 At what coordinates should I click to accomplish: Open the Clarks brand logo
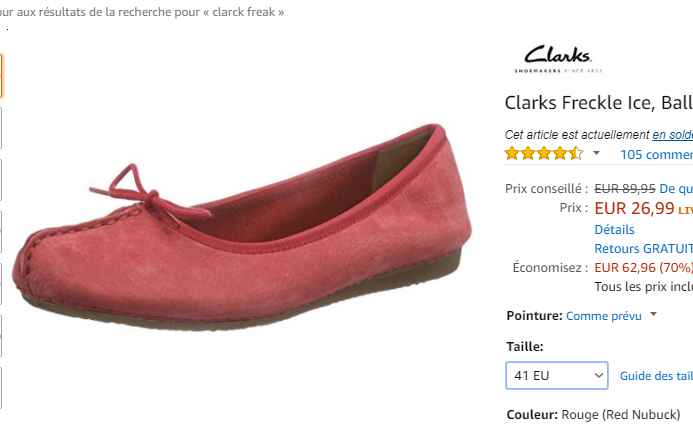tap(558, 59)
